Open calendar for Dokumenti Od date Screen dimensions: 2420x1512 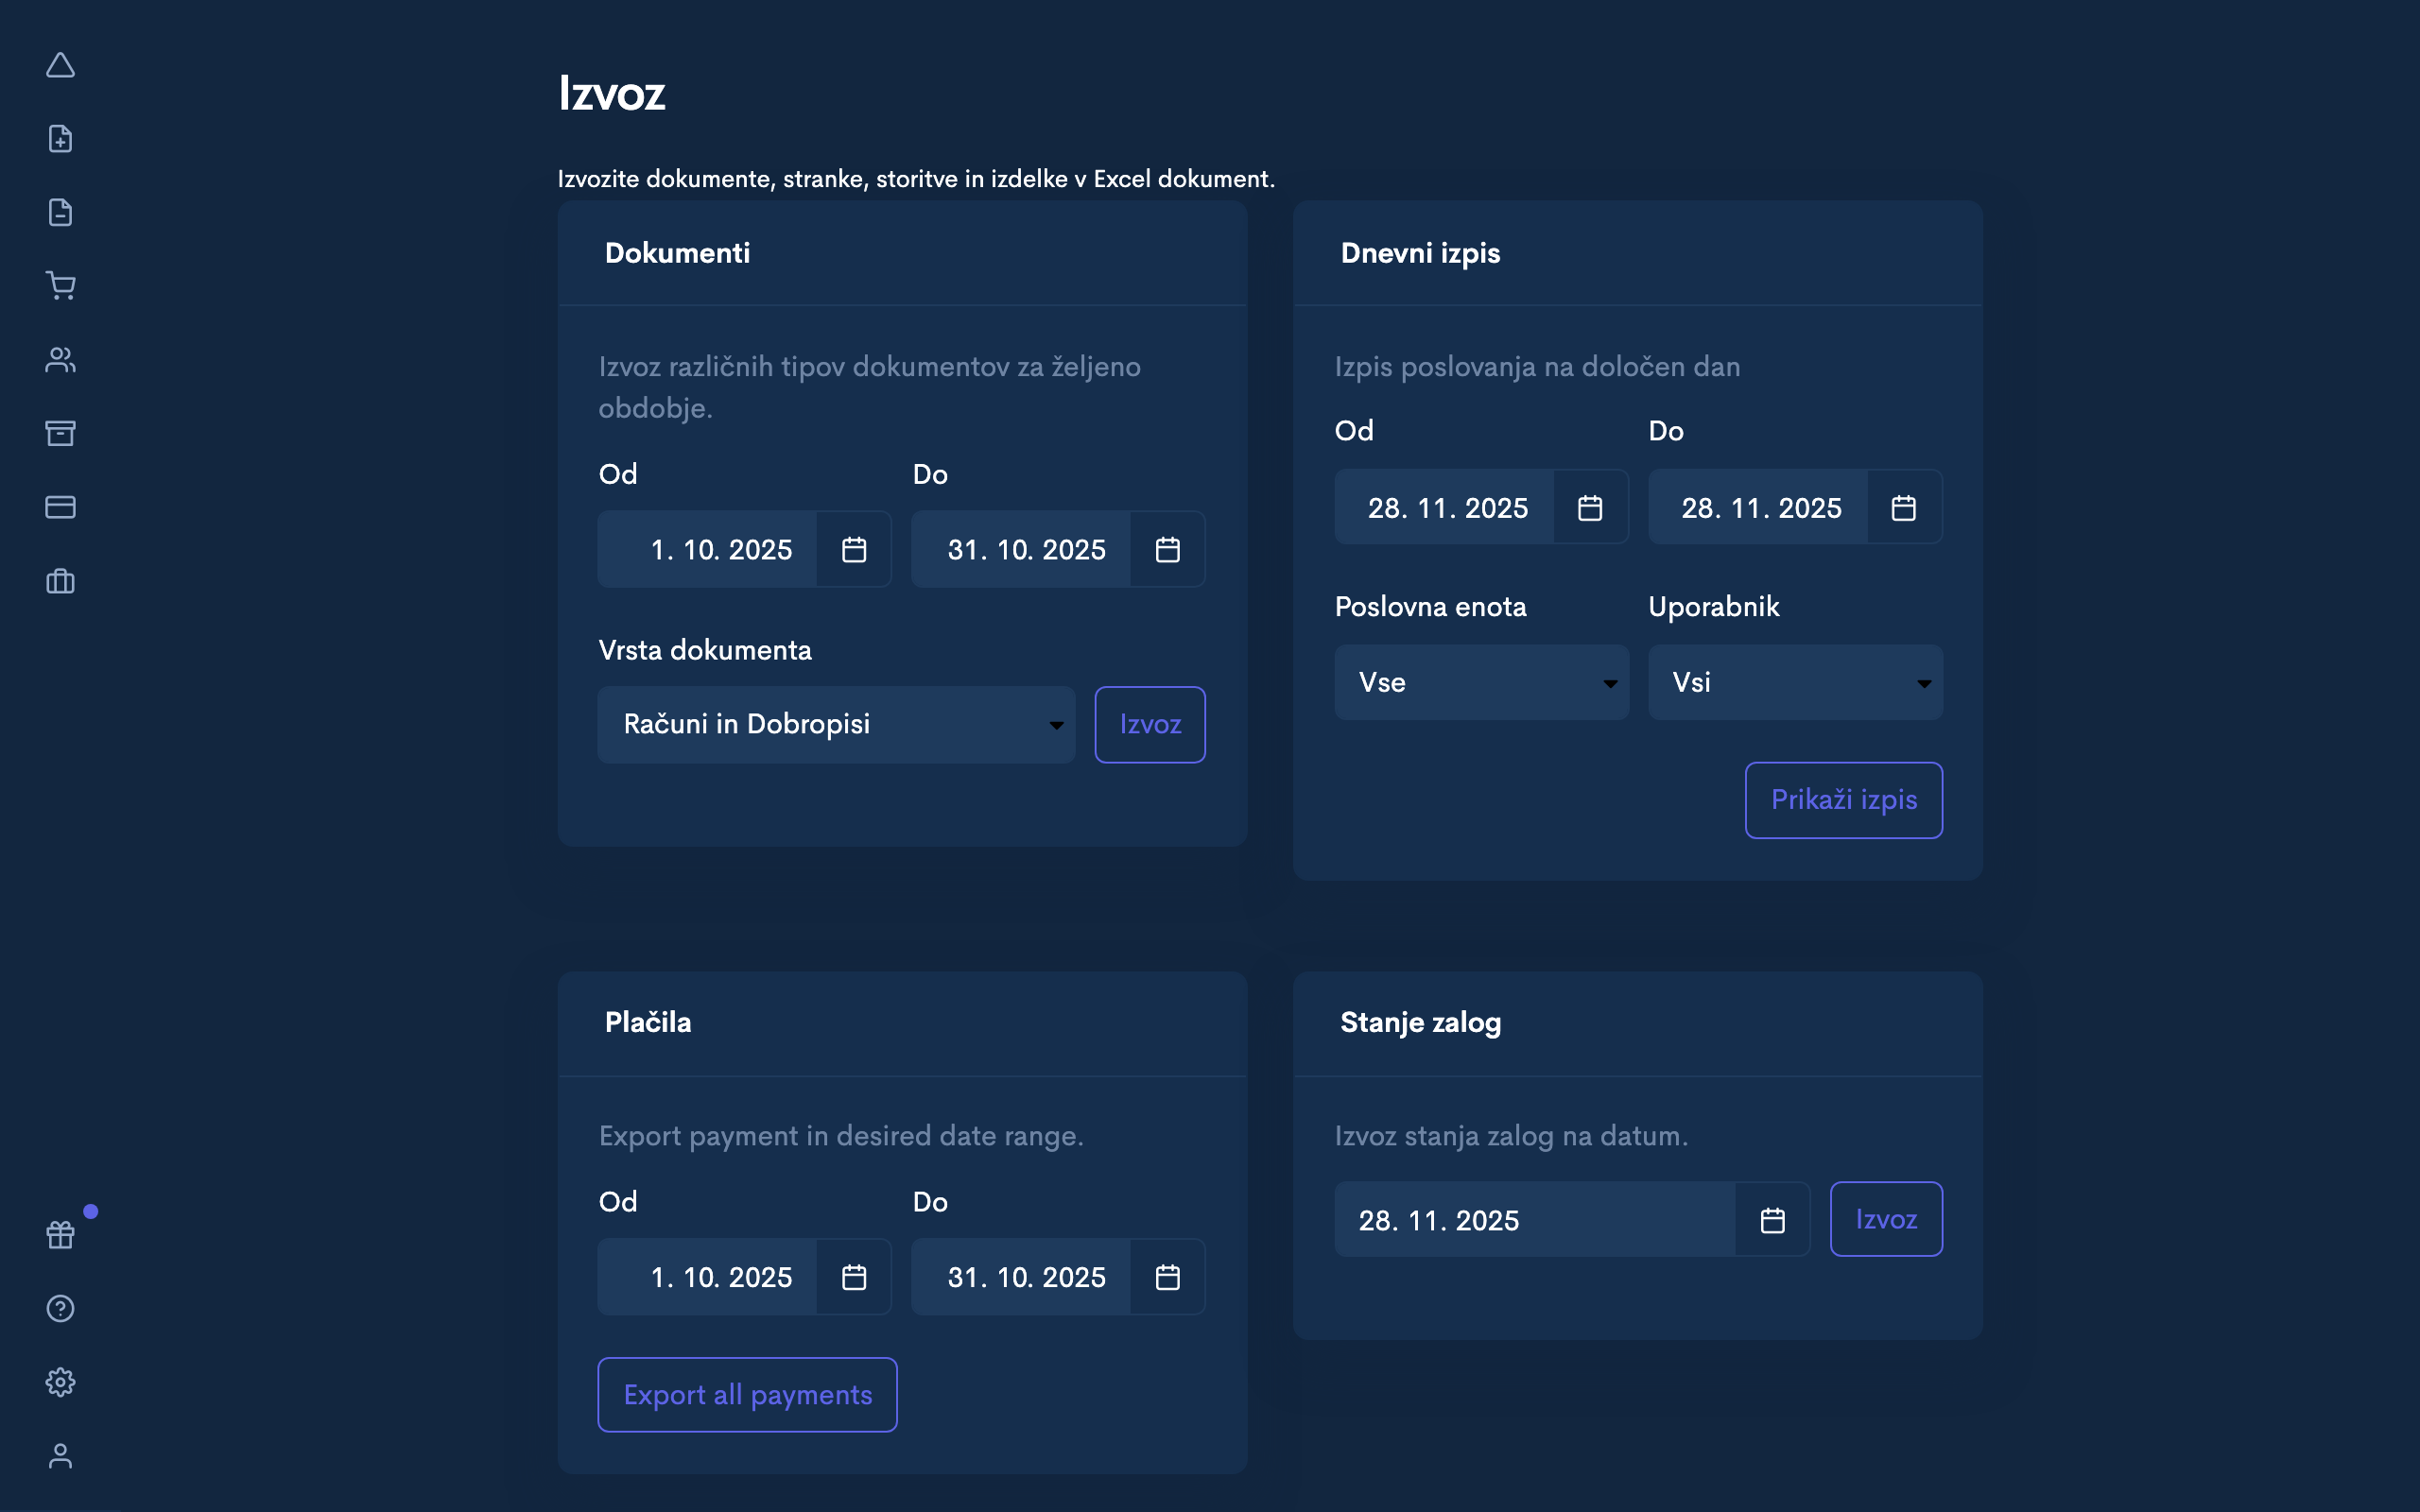(x=854, y=549)
